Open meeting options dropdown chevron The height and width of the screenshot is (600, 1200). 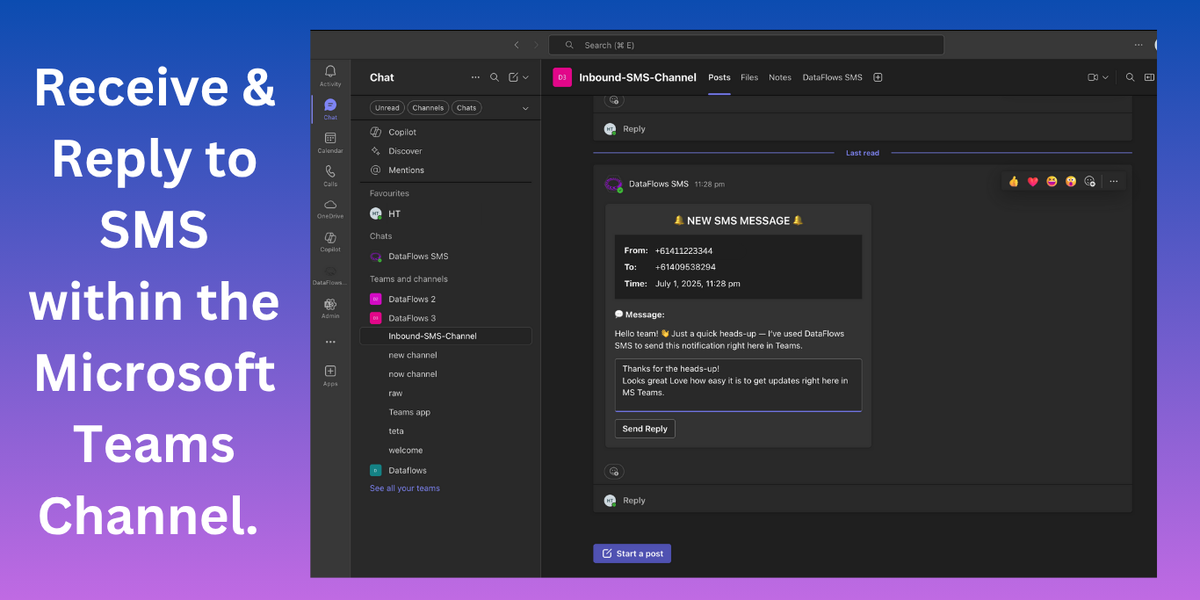click(x=1105, y=77)
